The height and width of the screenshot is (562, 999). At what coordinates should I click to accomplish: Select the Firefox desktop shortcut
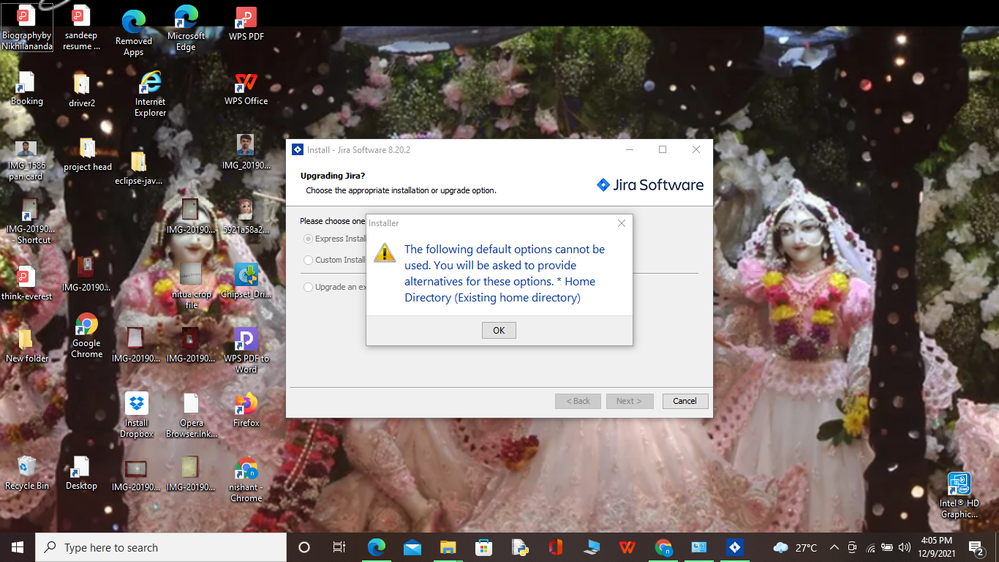tap(246, 410)
